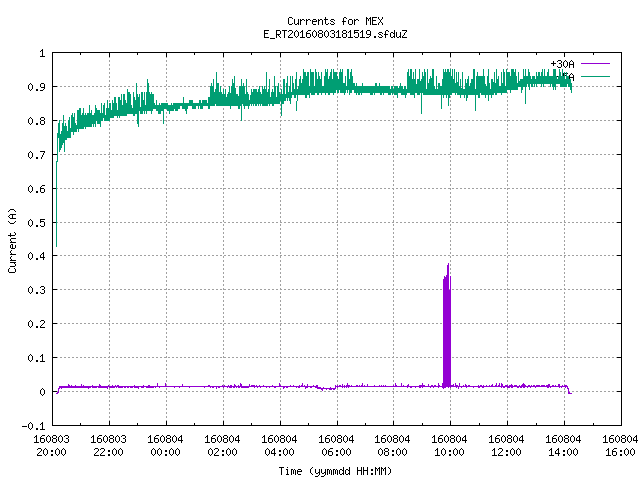640x480 pixels.
Task: Click x-axis tick label "160803 22:00"
Action: 109,446
